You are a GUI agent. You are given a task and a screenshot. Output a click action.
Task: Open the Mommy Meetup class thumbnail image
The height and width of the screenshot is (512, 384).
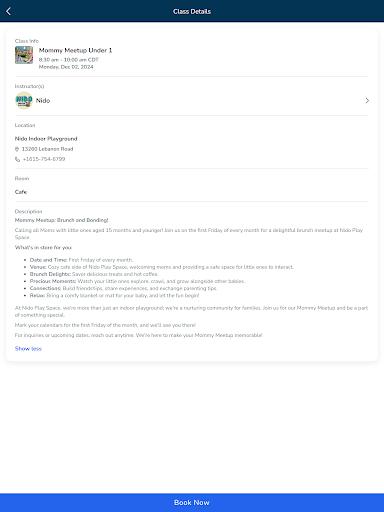(x=24, y=55)
